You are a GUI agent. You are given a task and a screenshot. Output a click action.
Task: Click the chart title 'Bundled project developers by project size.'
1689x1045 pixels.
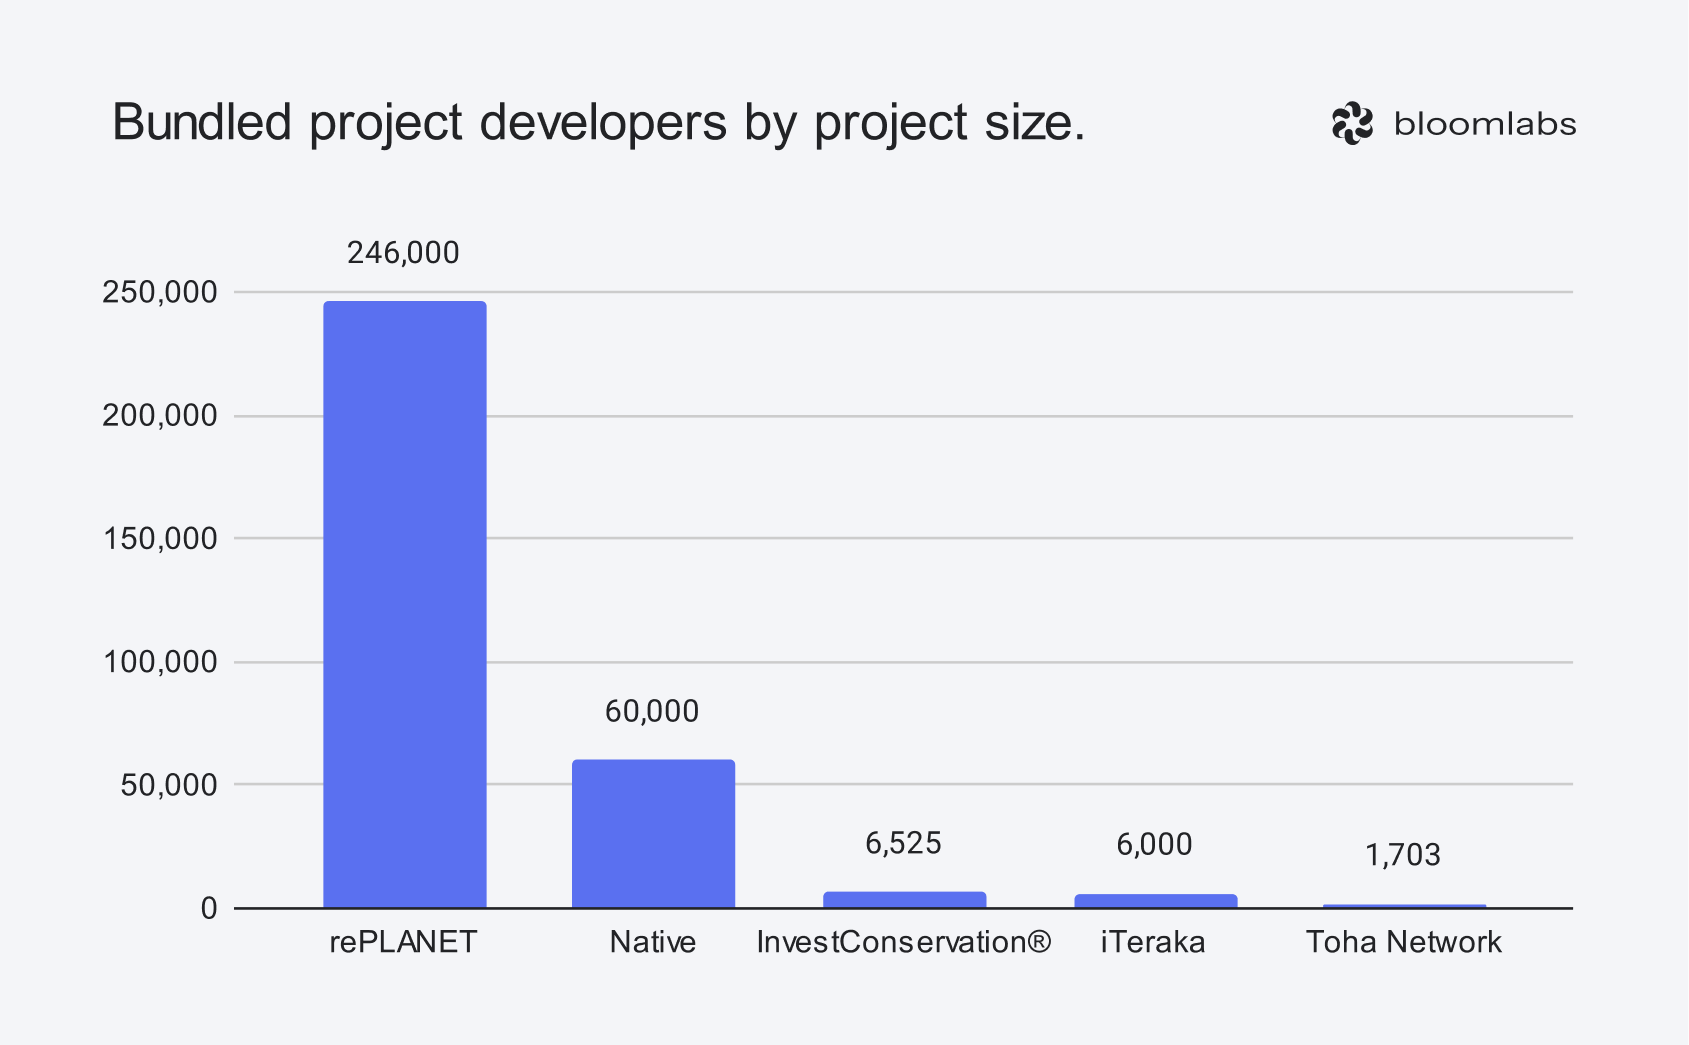tap(598, 124)
